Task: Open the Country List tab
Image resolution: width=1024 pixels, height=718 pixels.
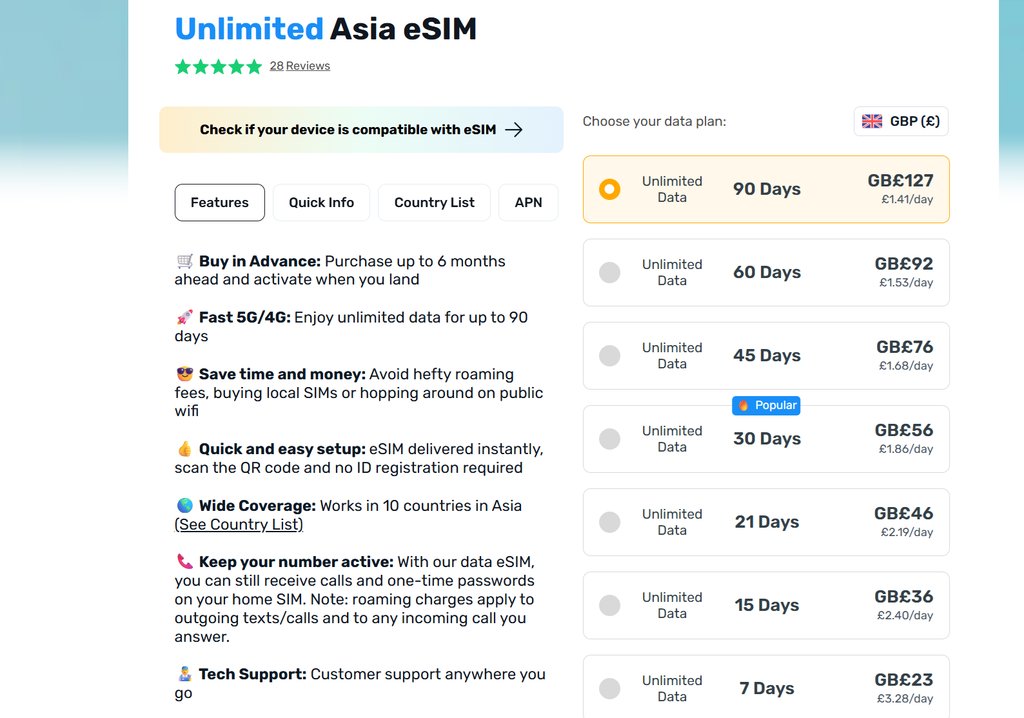Action: (x=434, y=202)
